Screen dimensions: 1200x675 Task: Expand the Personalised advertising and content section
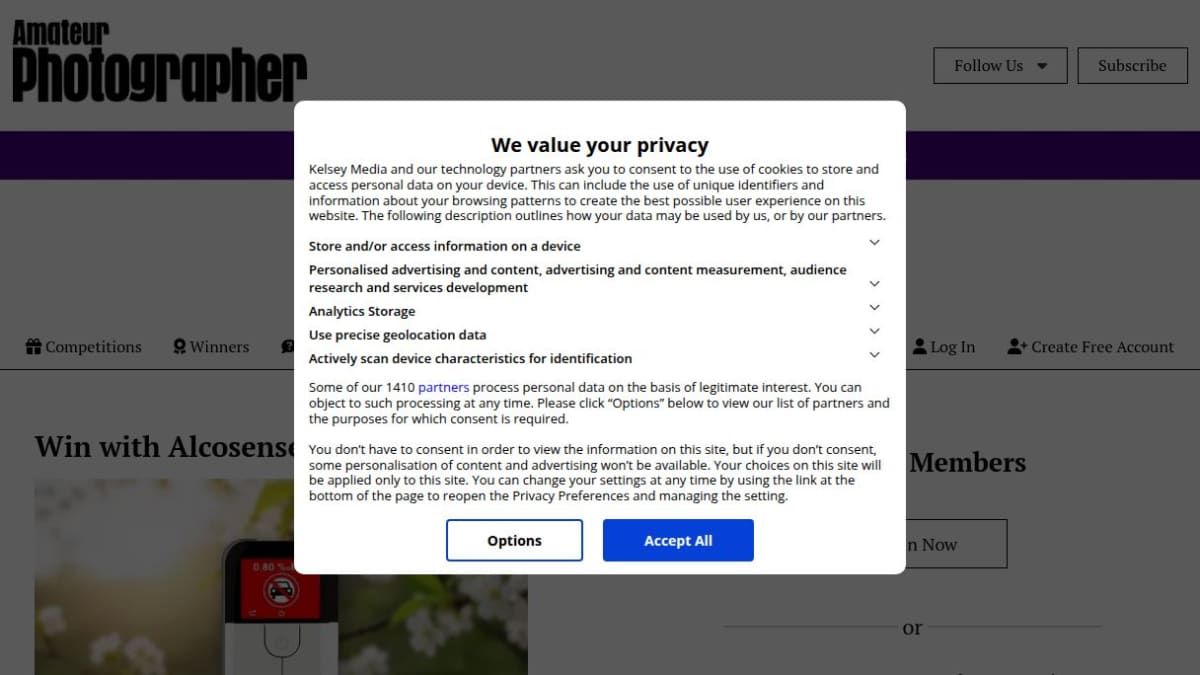[874, 284]
